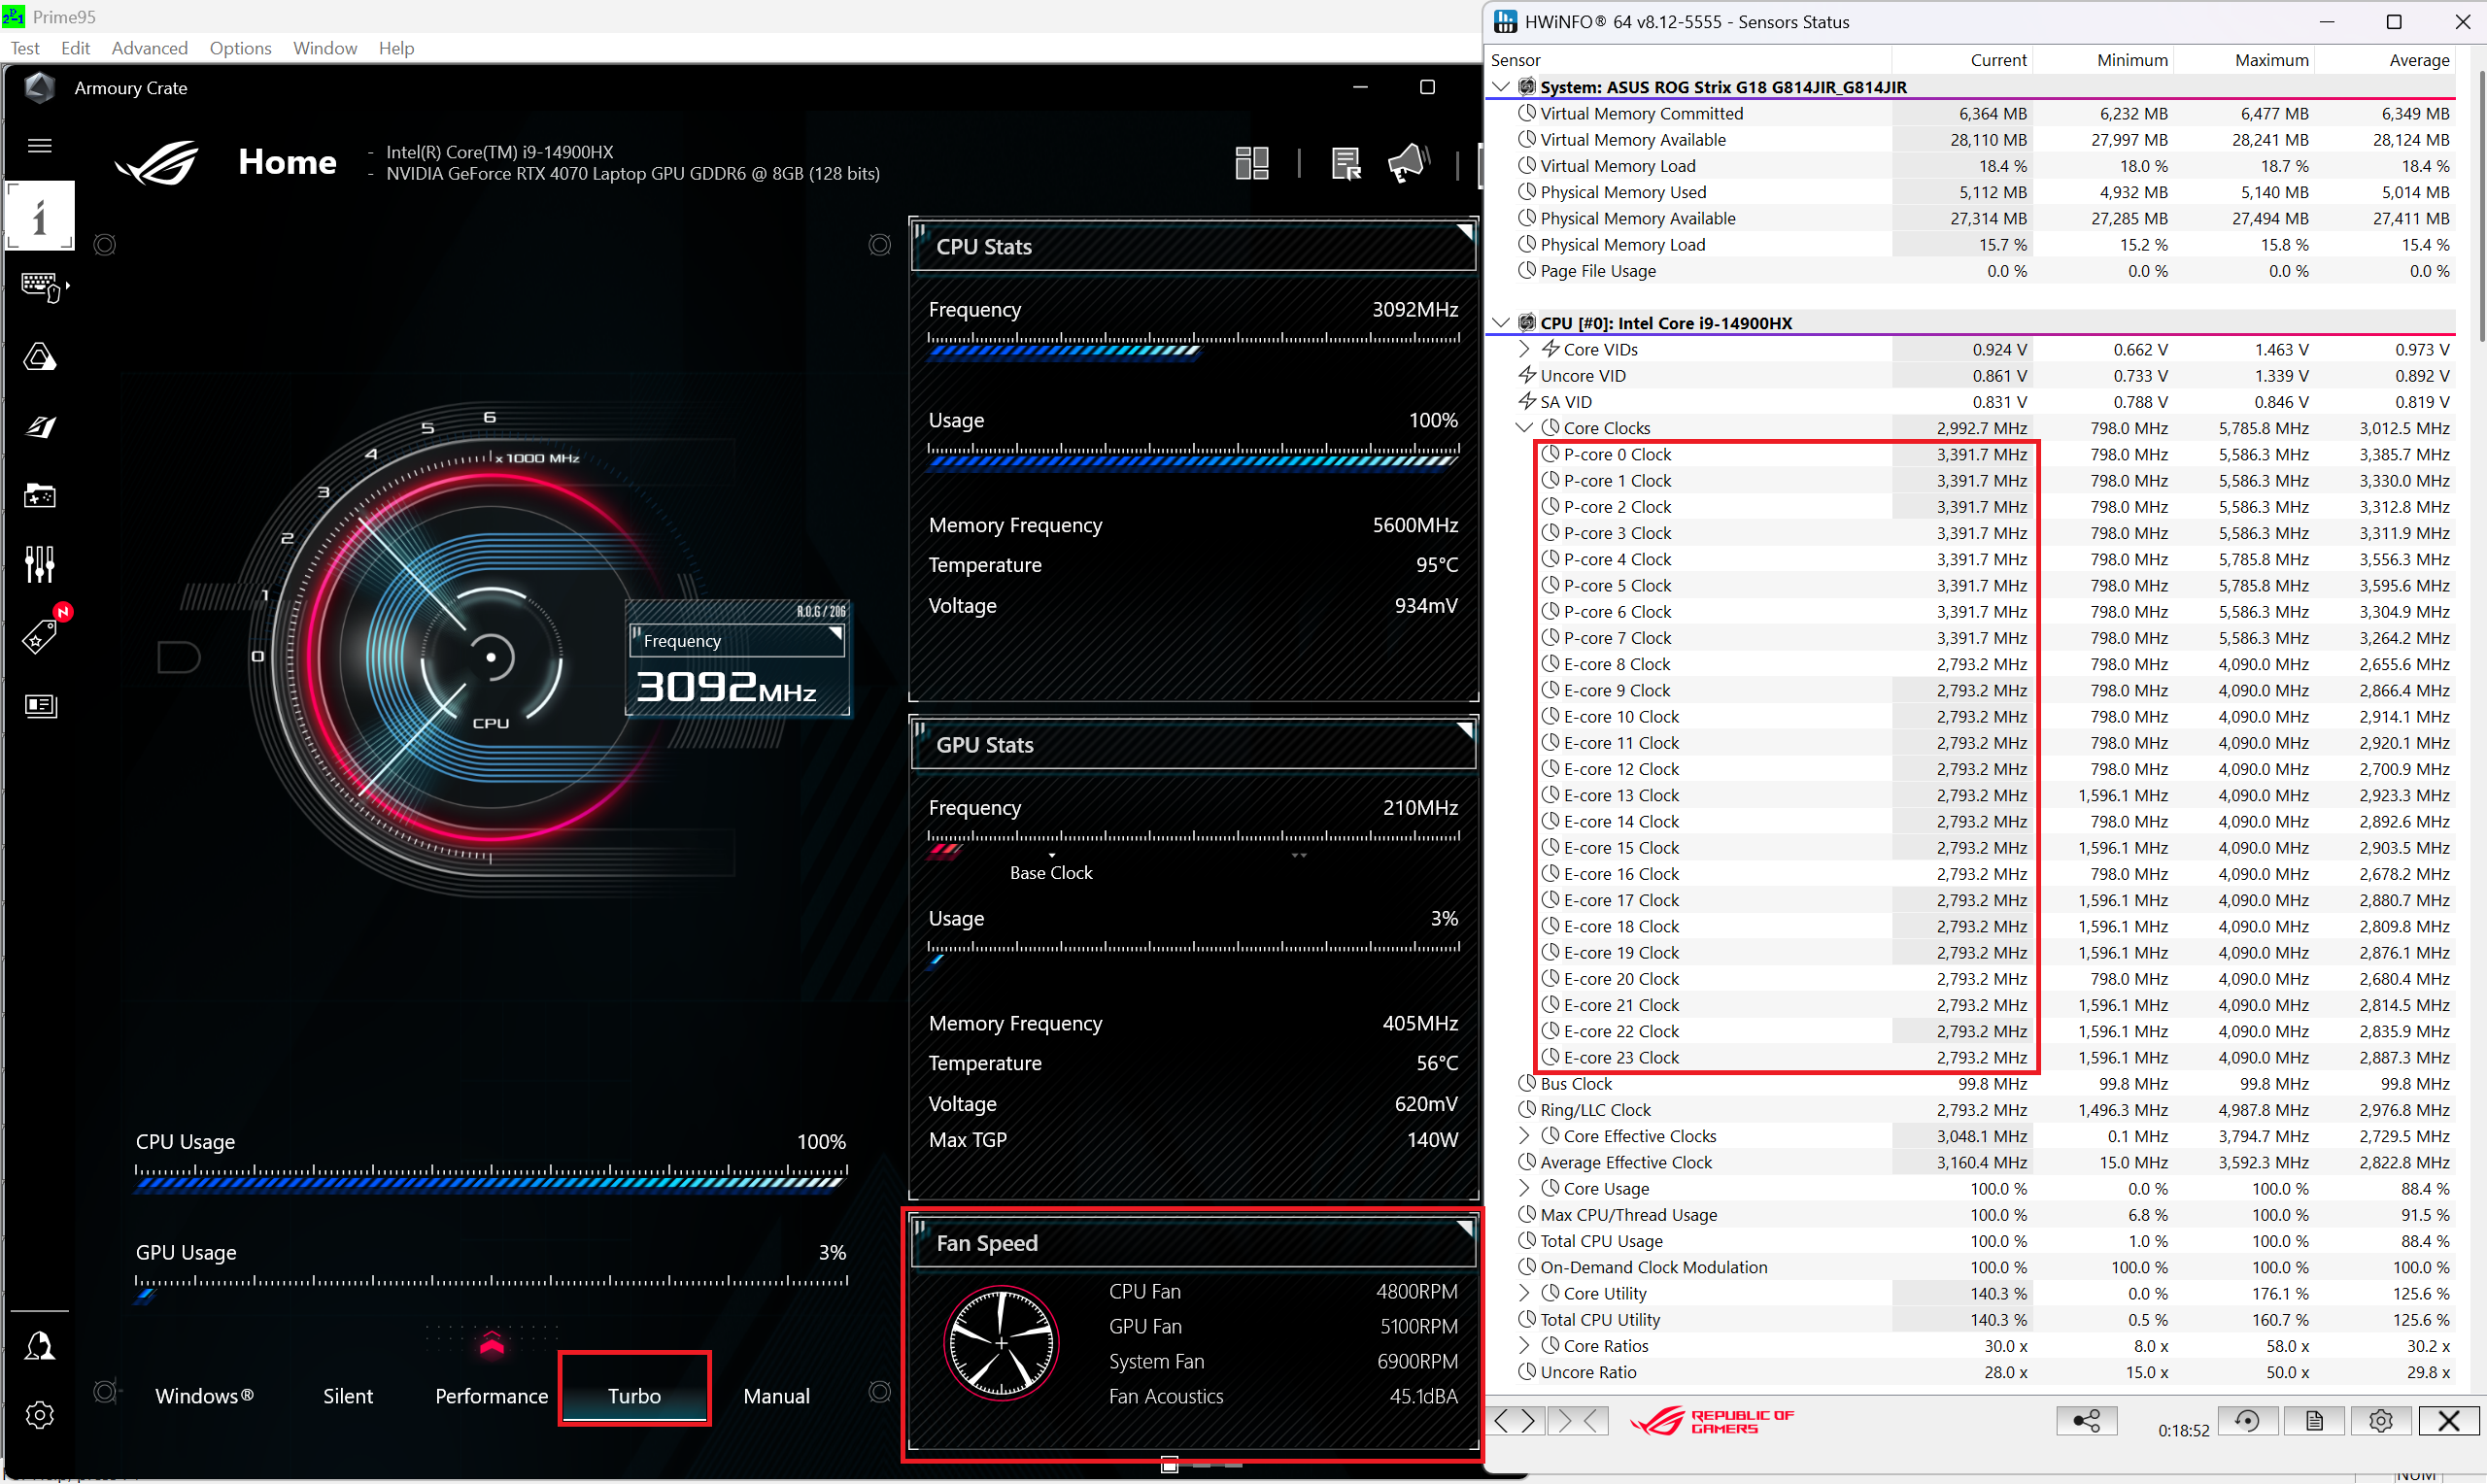Open the audio equalizer panel icon
This screenshot has height=1484, width=2487.
pyautogui.click(x=40, y=564)
